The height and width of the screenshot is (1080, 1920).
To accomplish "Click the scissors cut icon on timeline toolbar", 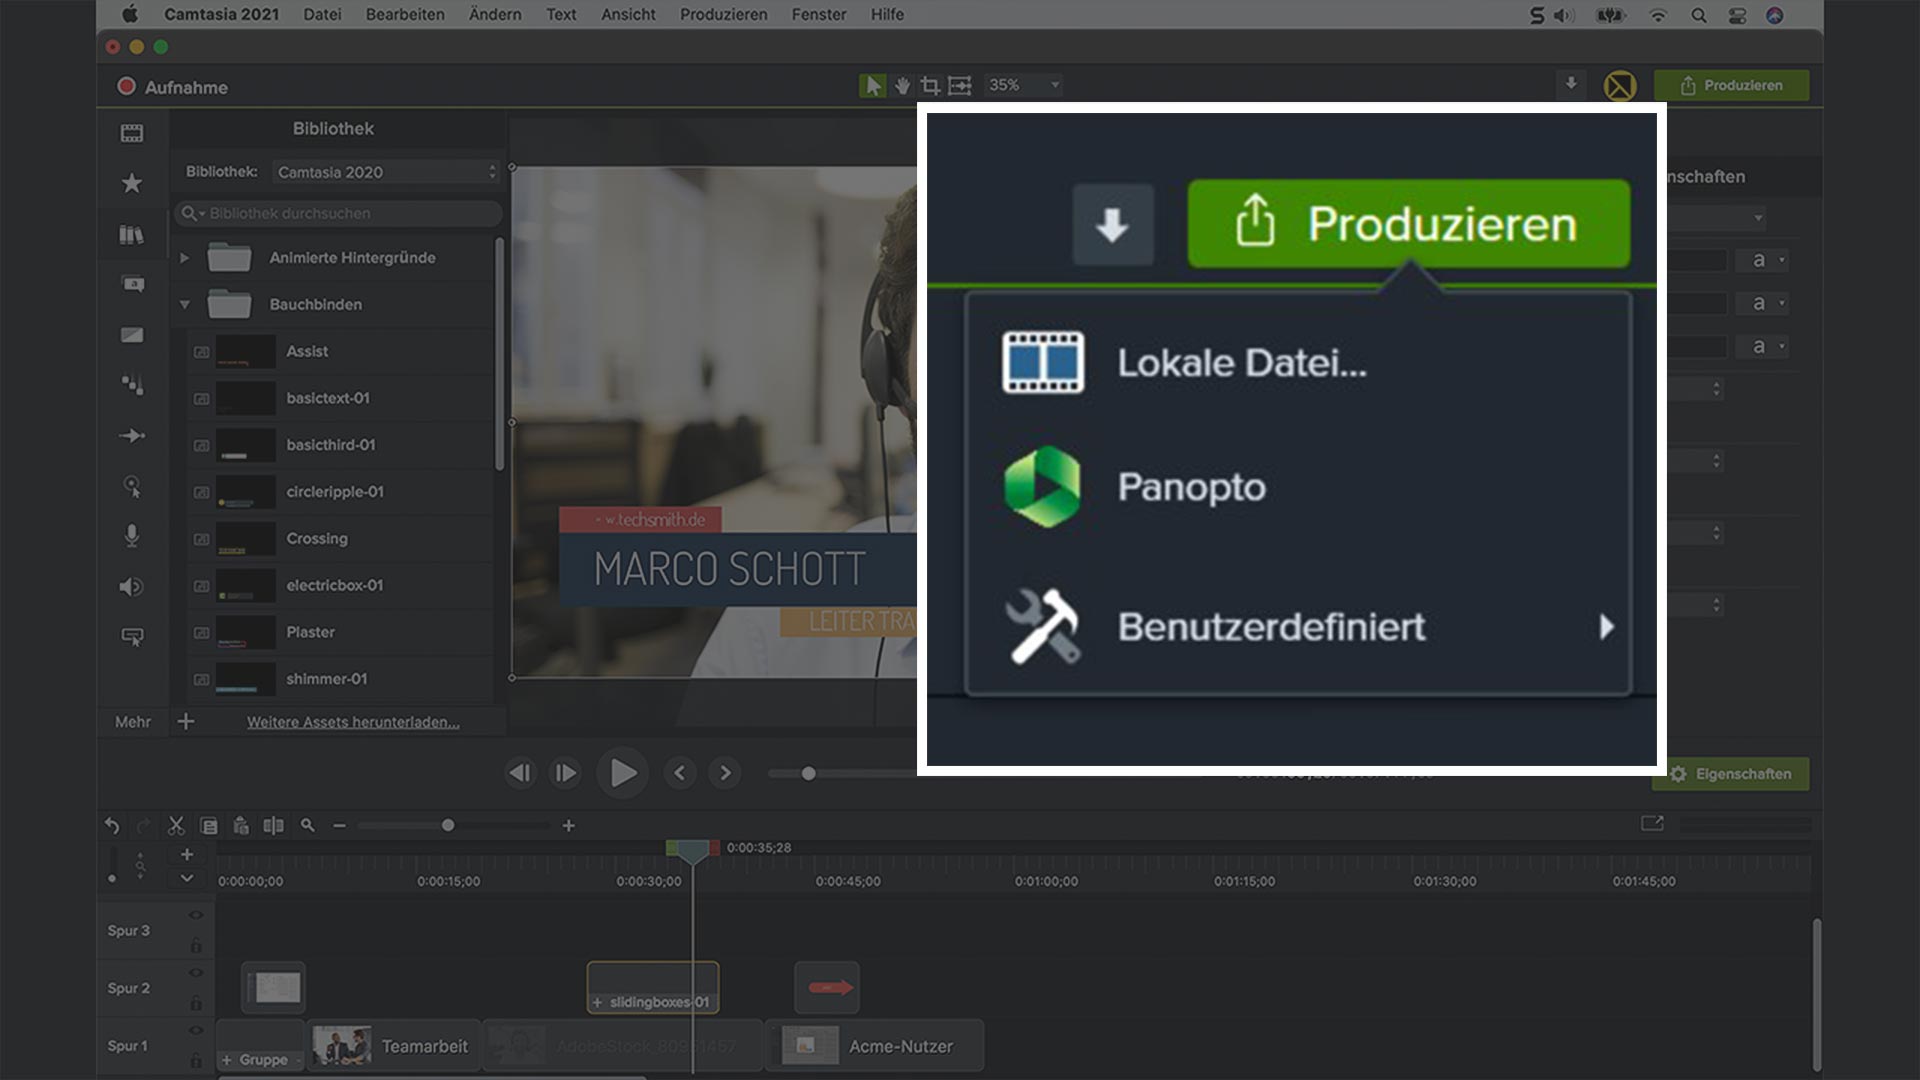I will point(176,826).
